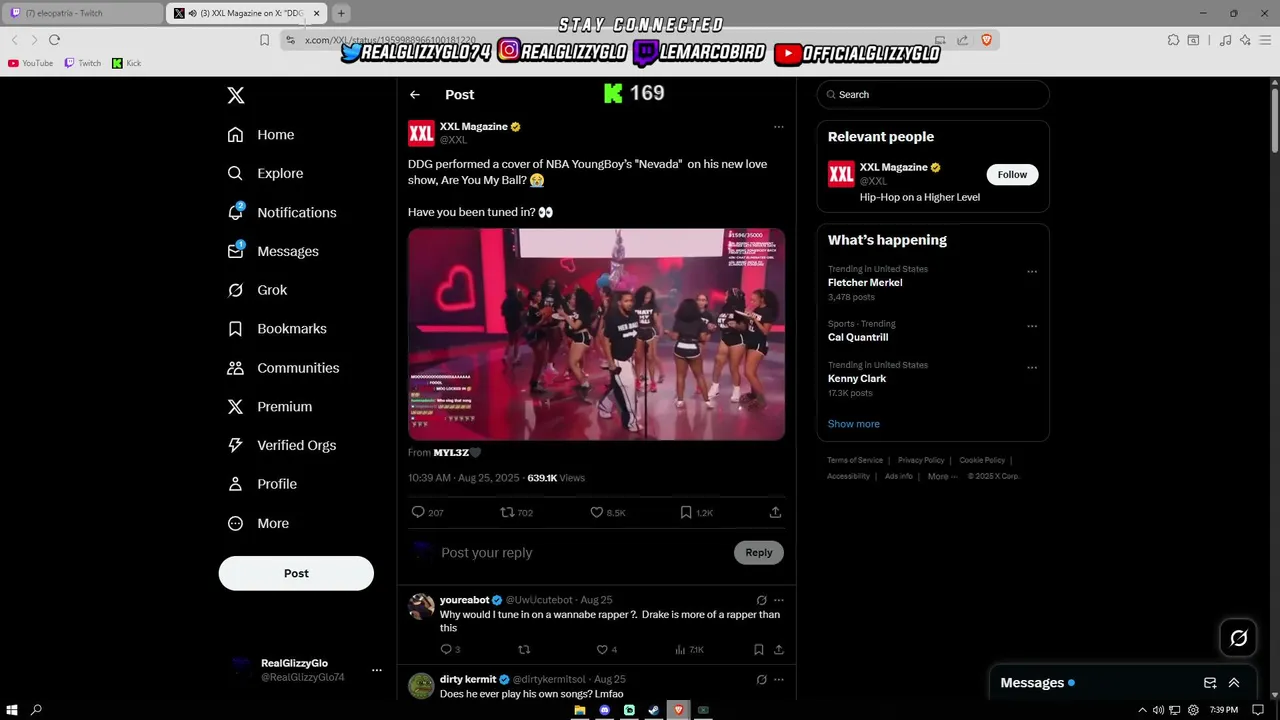Click the Search box on X
The width and height of the screenshot is (1280, 720).
(x=933, y=95)
